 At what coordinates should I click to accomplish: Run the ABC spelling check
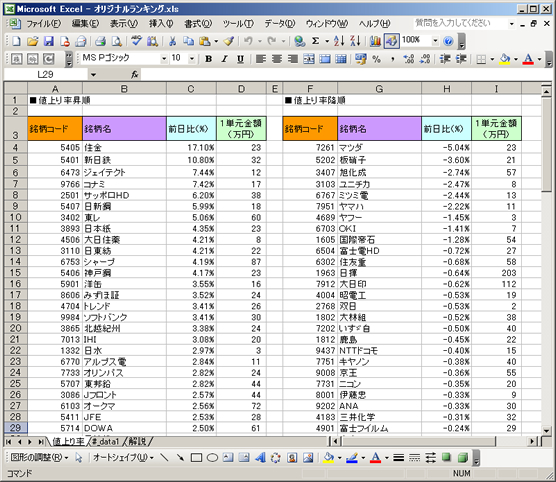click(x=136, y=41)
